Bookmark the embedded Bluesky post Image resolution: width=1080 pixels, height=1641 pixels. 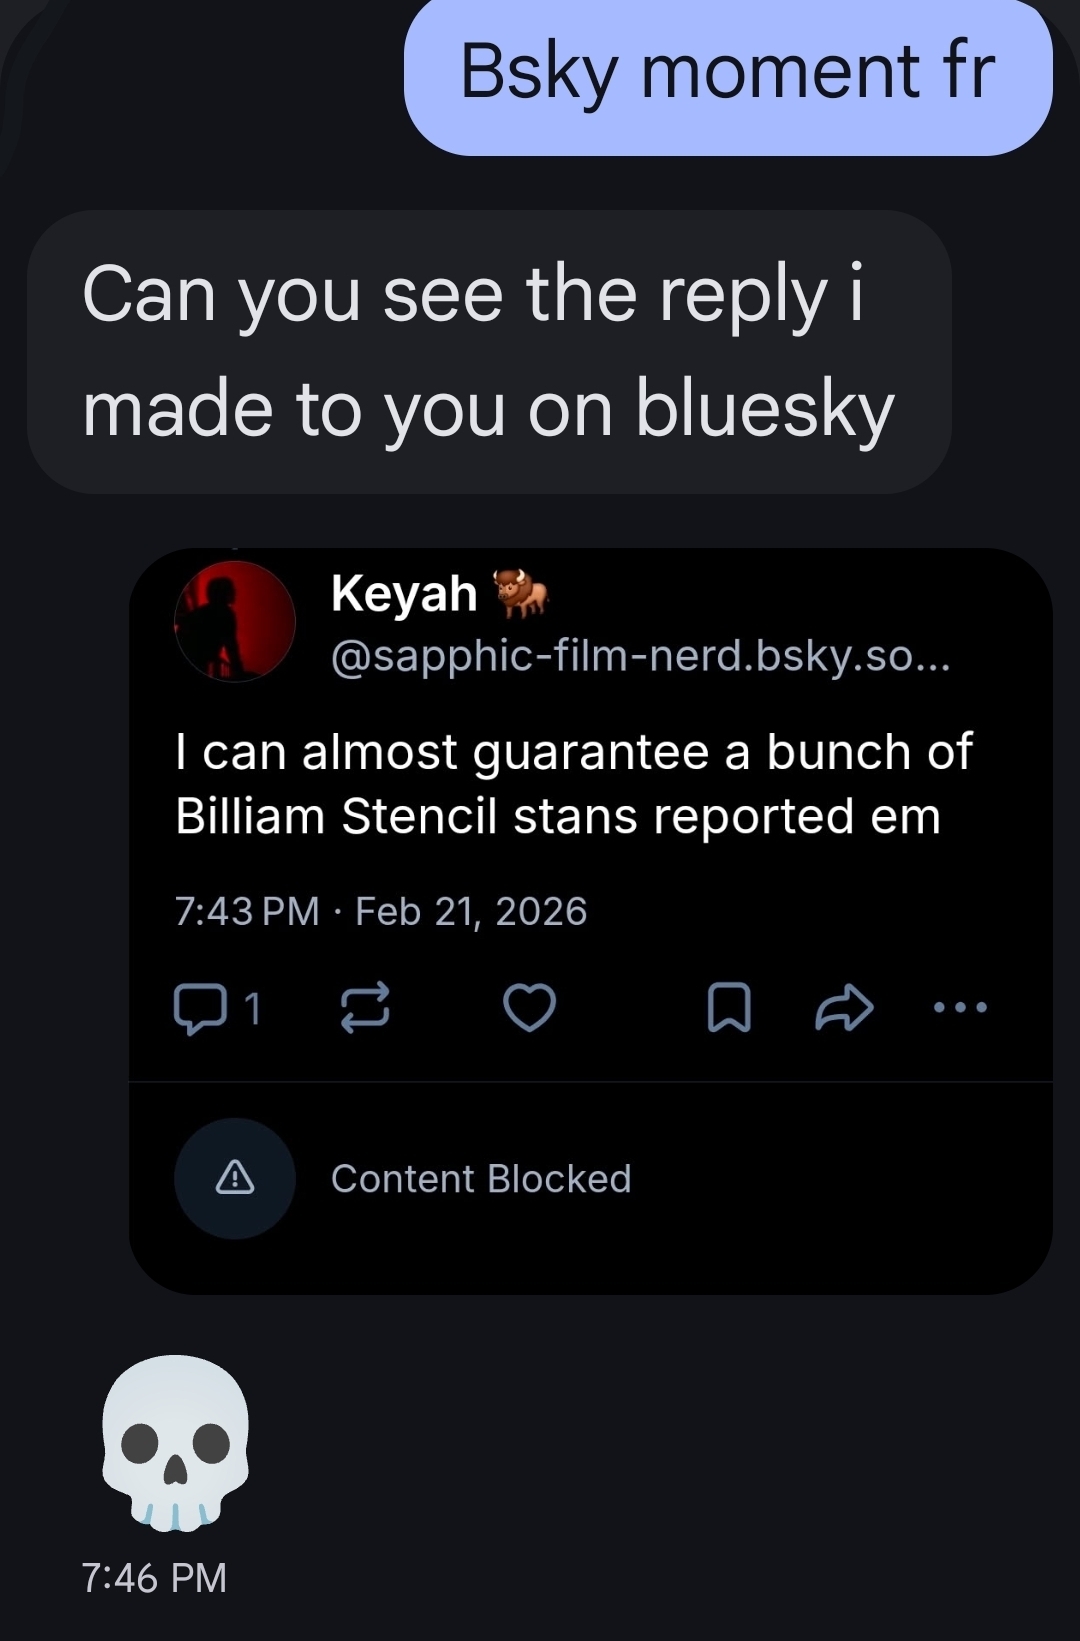(729, 1007)
